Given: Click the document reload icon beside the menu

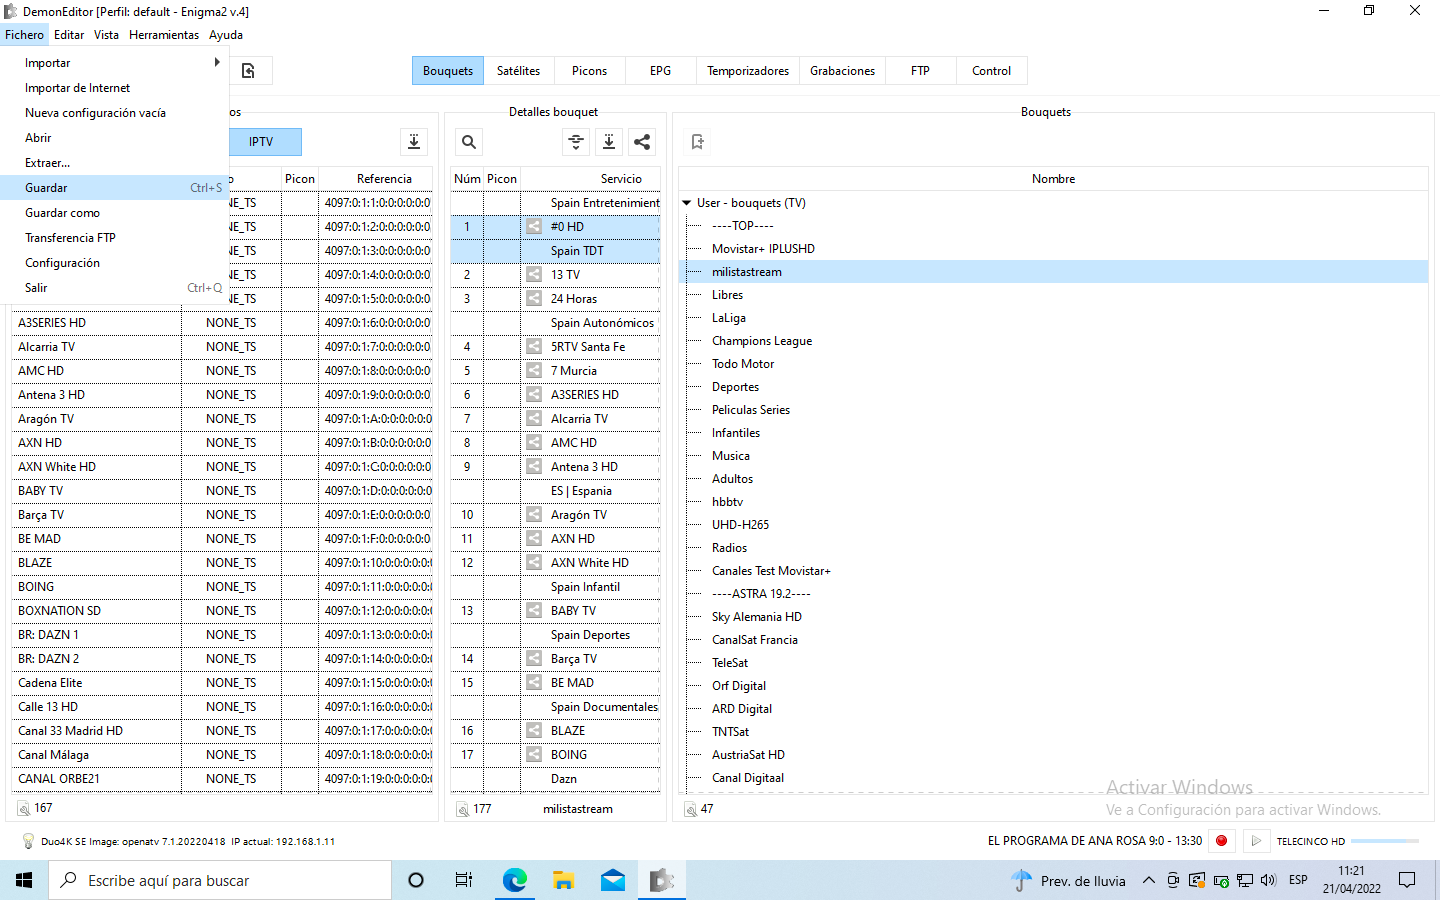Looking at the screenshot, I should click(248, 71).
